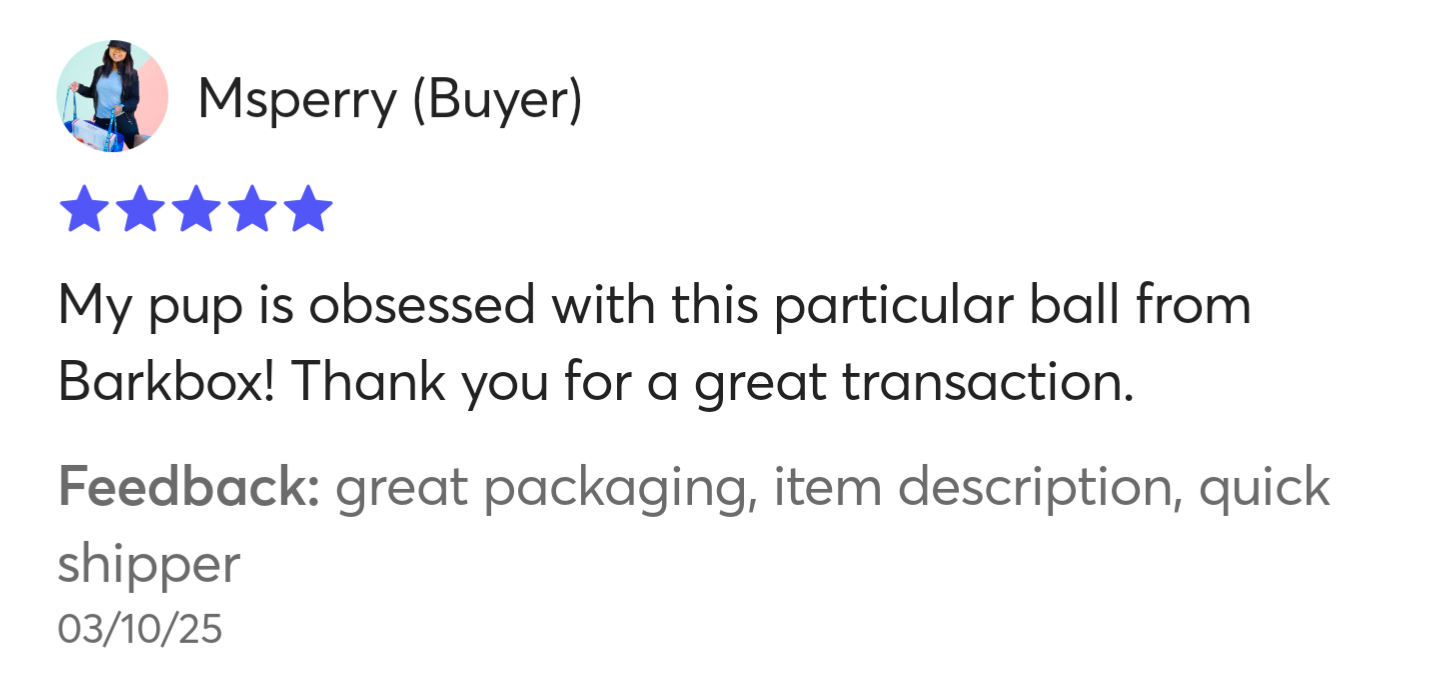Image resolution: width=1440 pixels, height=694 pixels.
Task: Click 'Thank you for a great transaction' sentence
Action: 714,384
